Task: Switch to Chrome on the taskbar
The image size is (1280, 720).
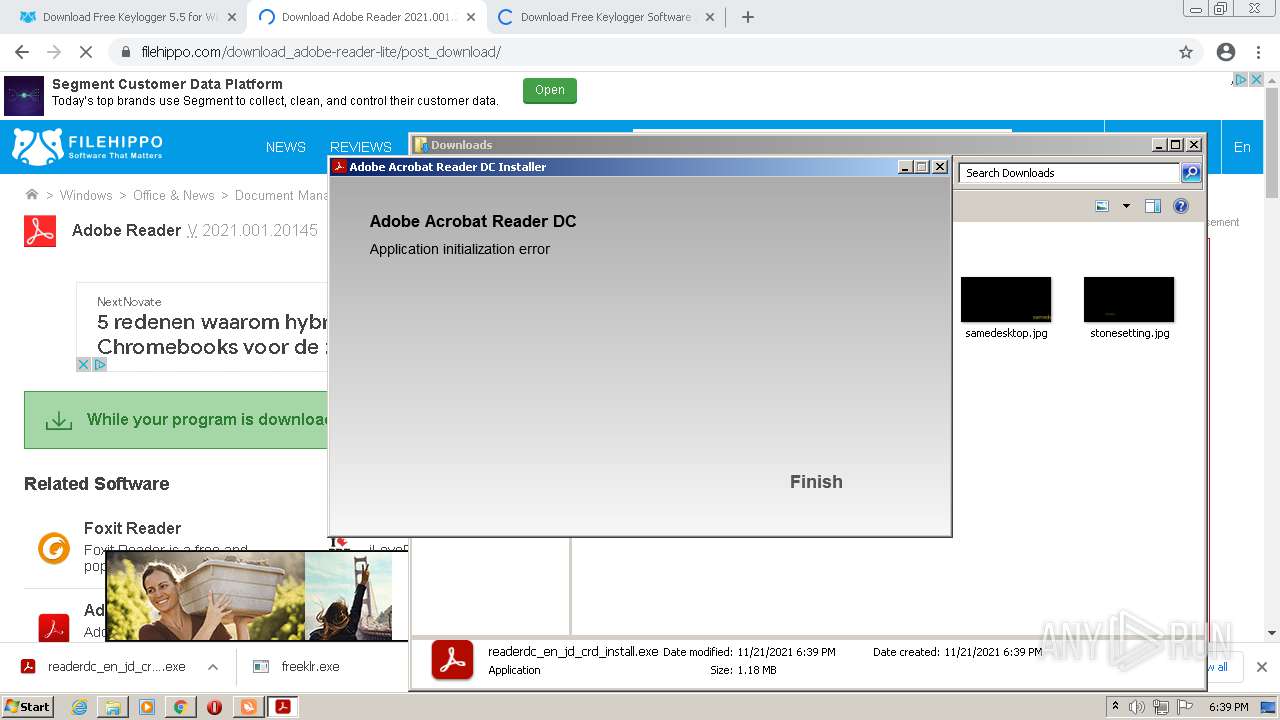Action: [x=181, y=707]
